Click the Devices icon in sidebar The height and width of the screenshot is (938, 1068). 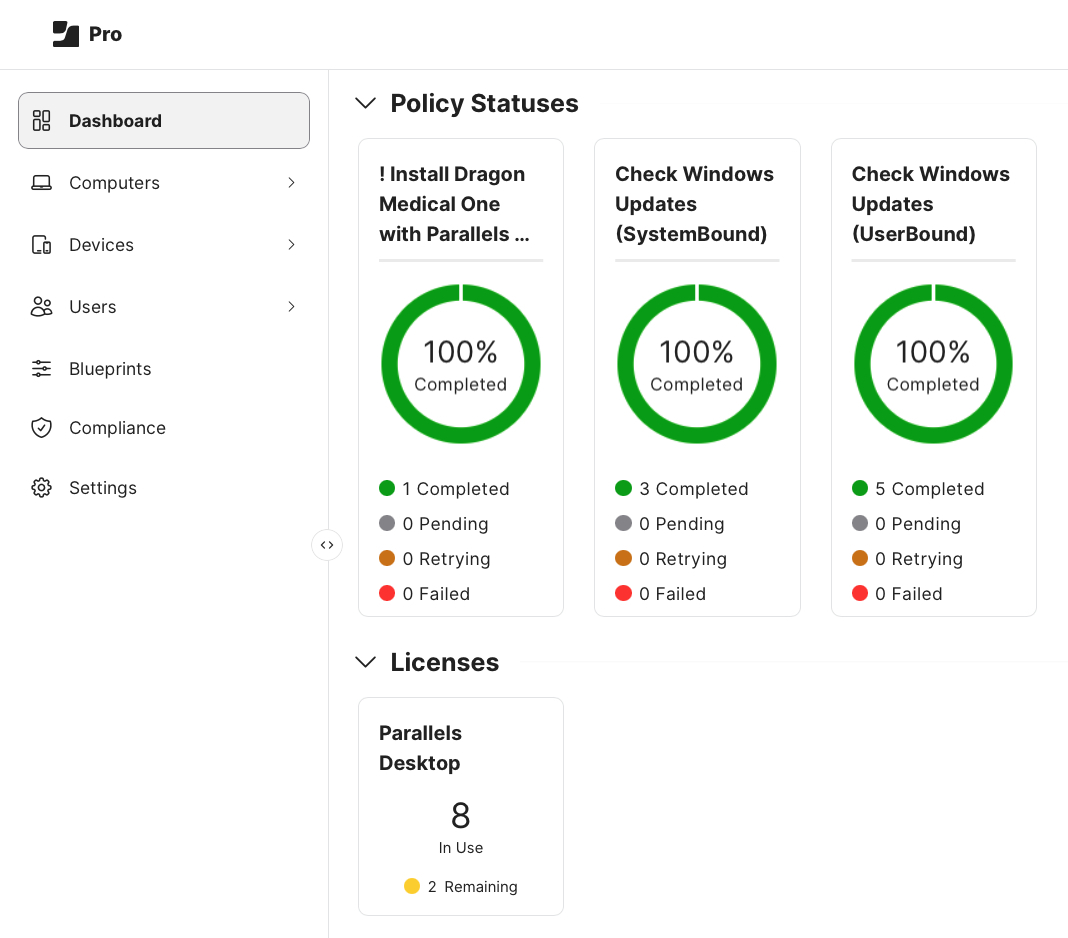click(x=41, y=245)
